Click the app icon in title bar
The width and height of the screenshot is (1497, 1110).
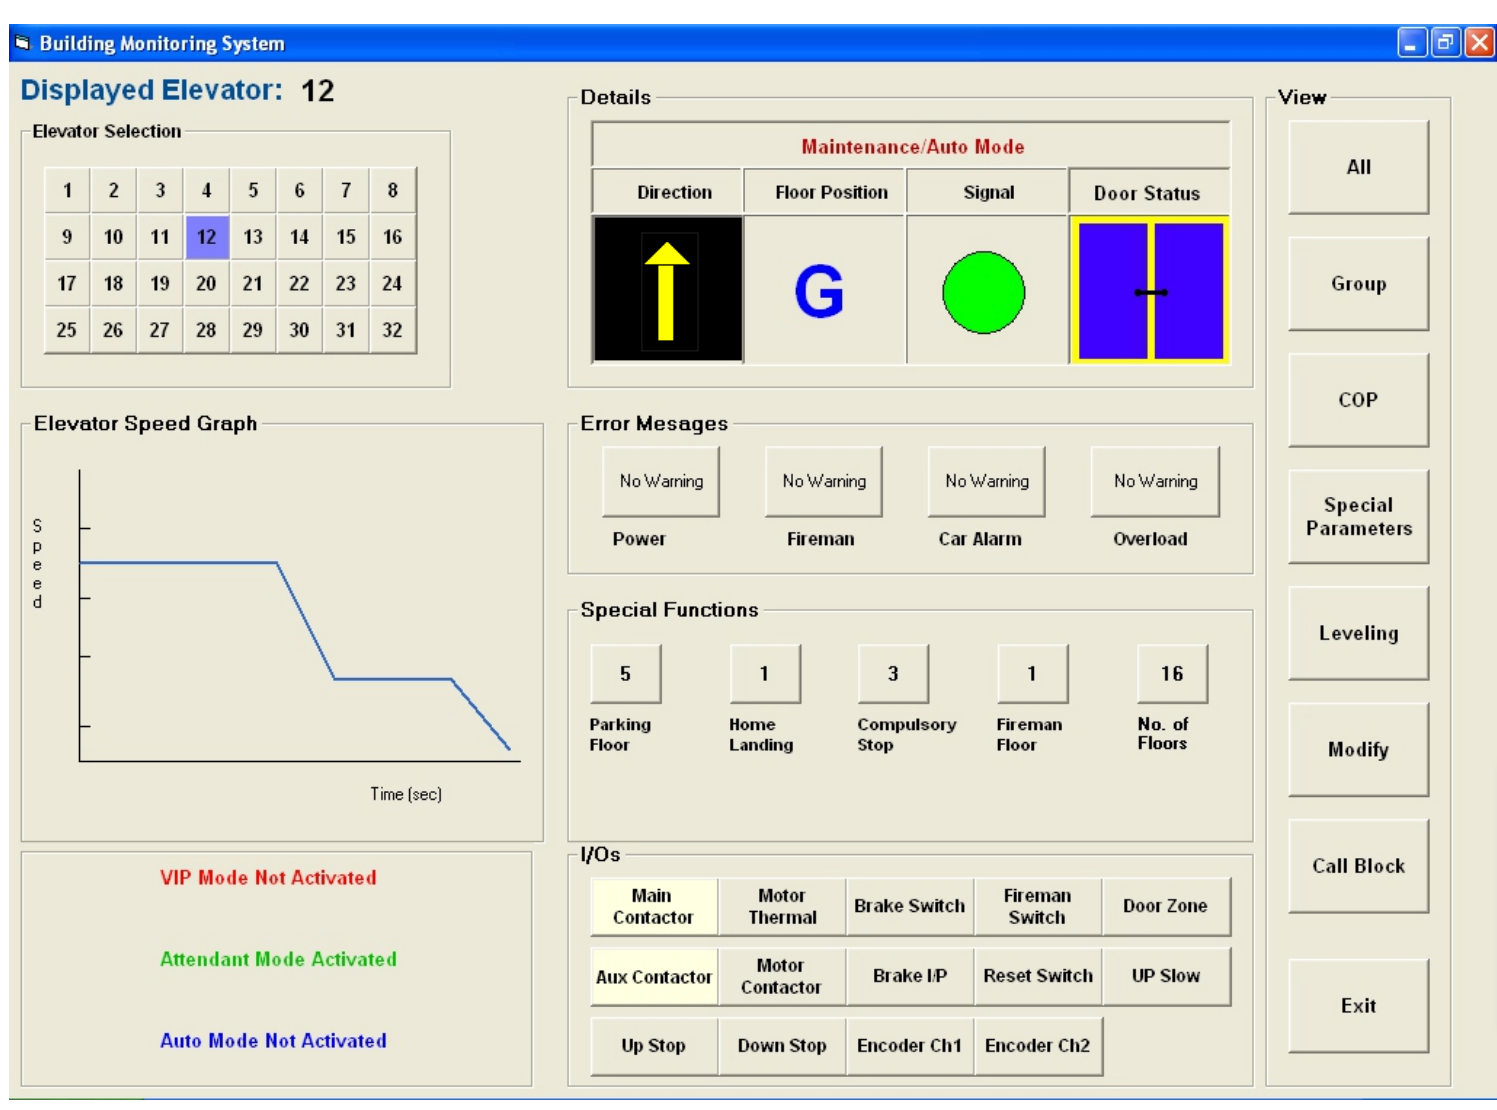click(23, 43)
